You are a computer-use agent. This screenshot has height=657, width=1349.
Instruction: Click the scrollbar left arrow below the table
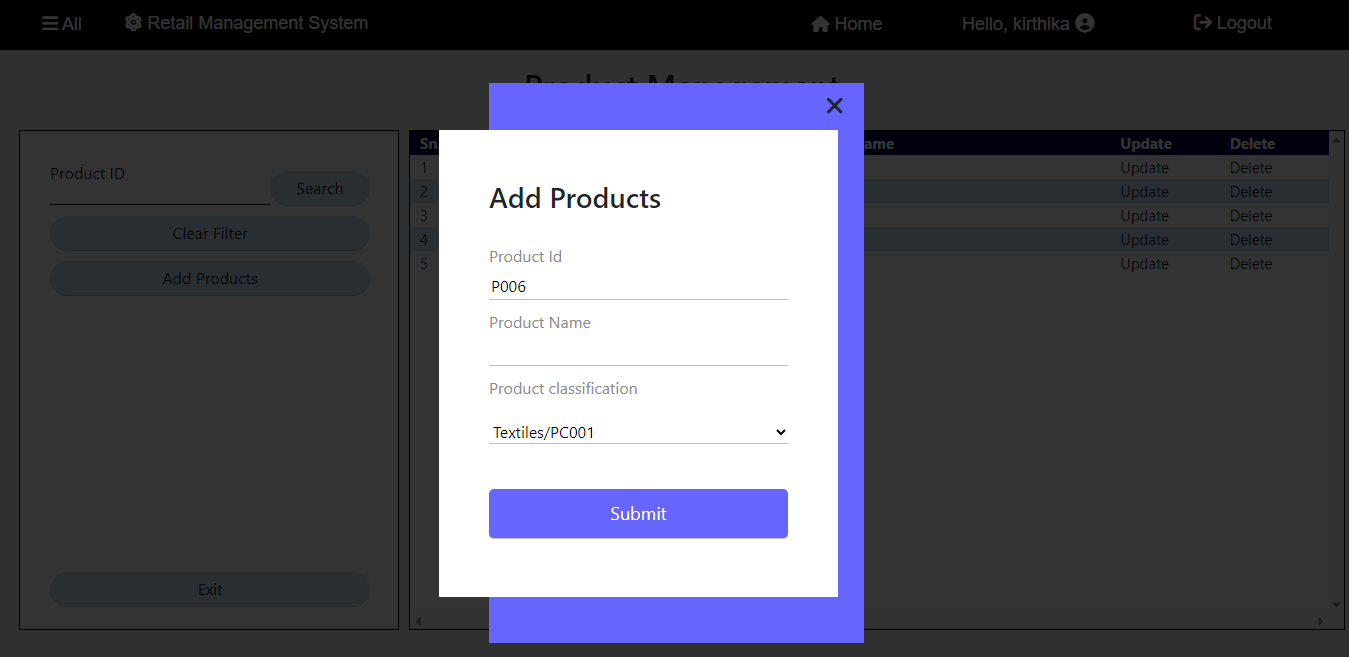419,621
